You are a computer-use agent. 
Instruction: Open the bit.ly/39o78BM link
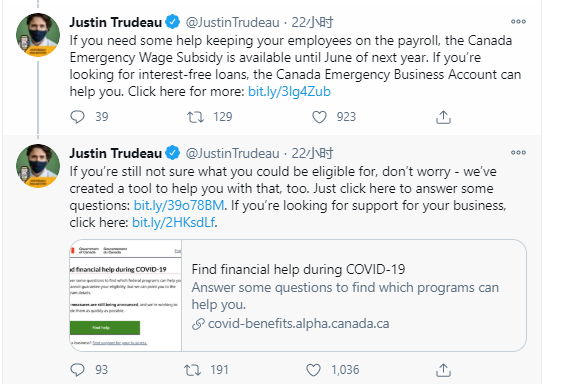point(179,206)
